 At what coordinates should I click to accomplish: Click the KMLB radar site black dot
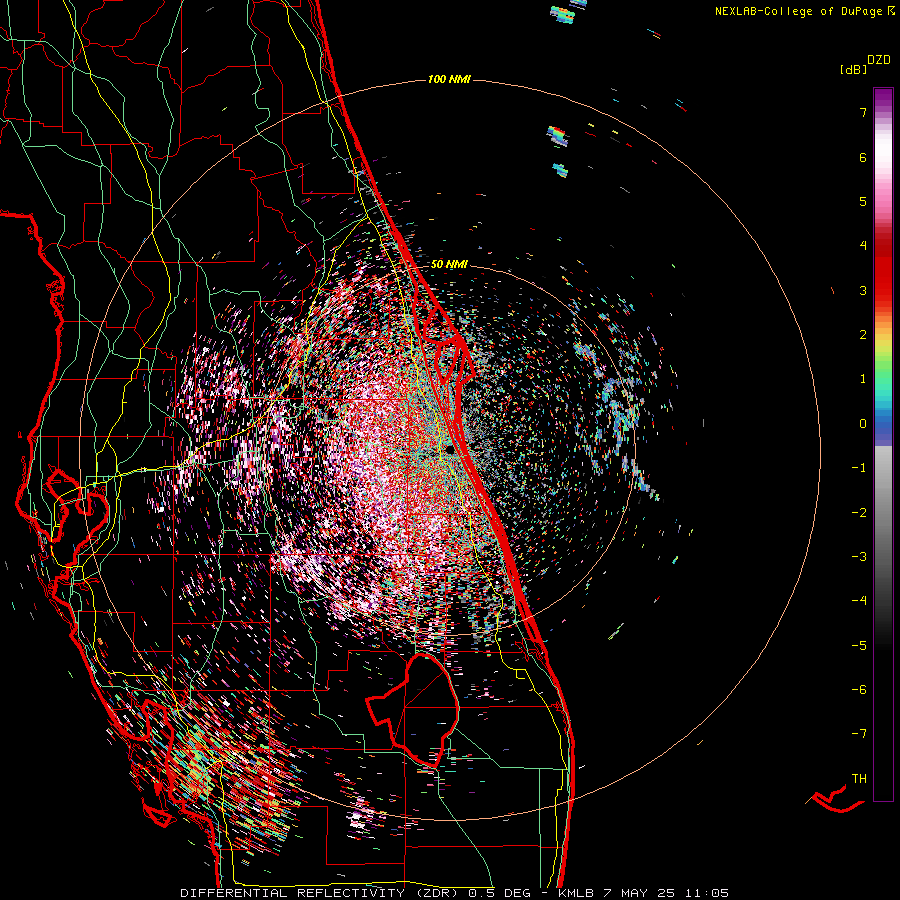coord(450,450)
